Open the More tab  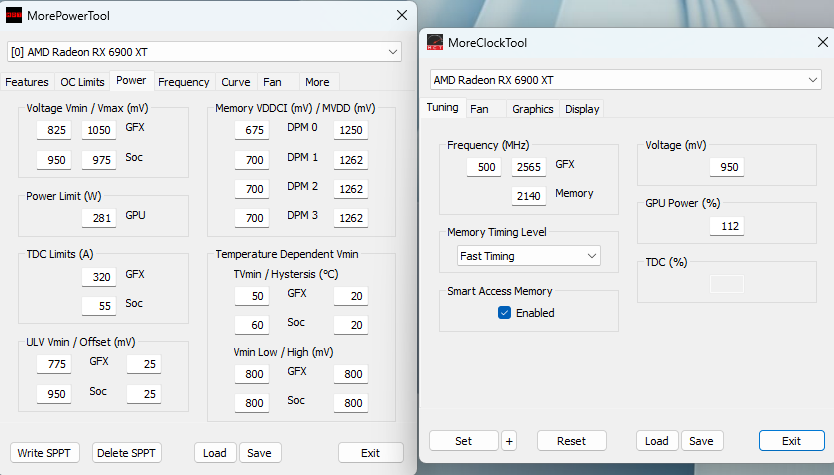[x=317, y=82]
